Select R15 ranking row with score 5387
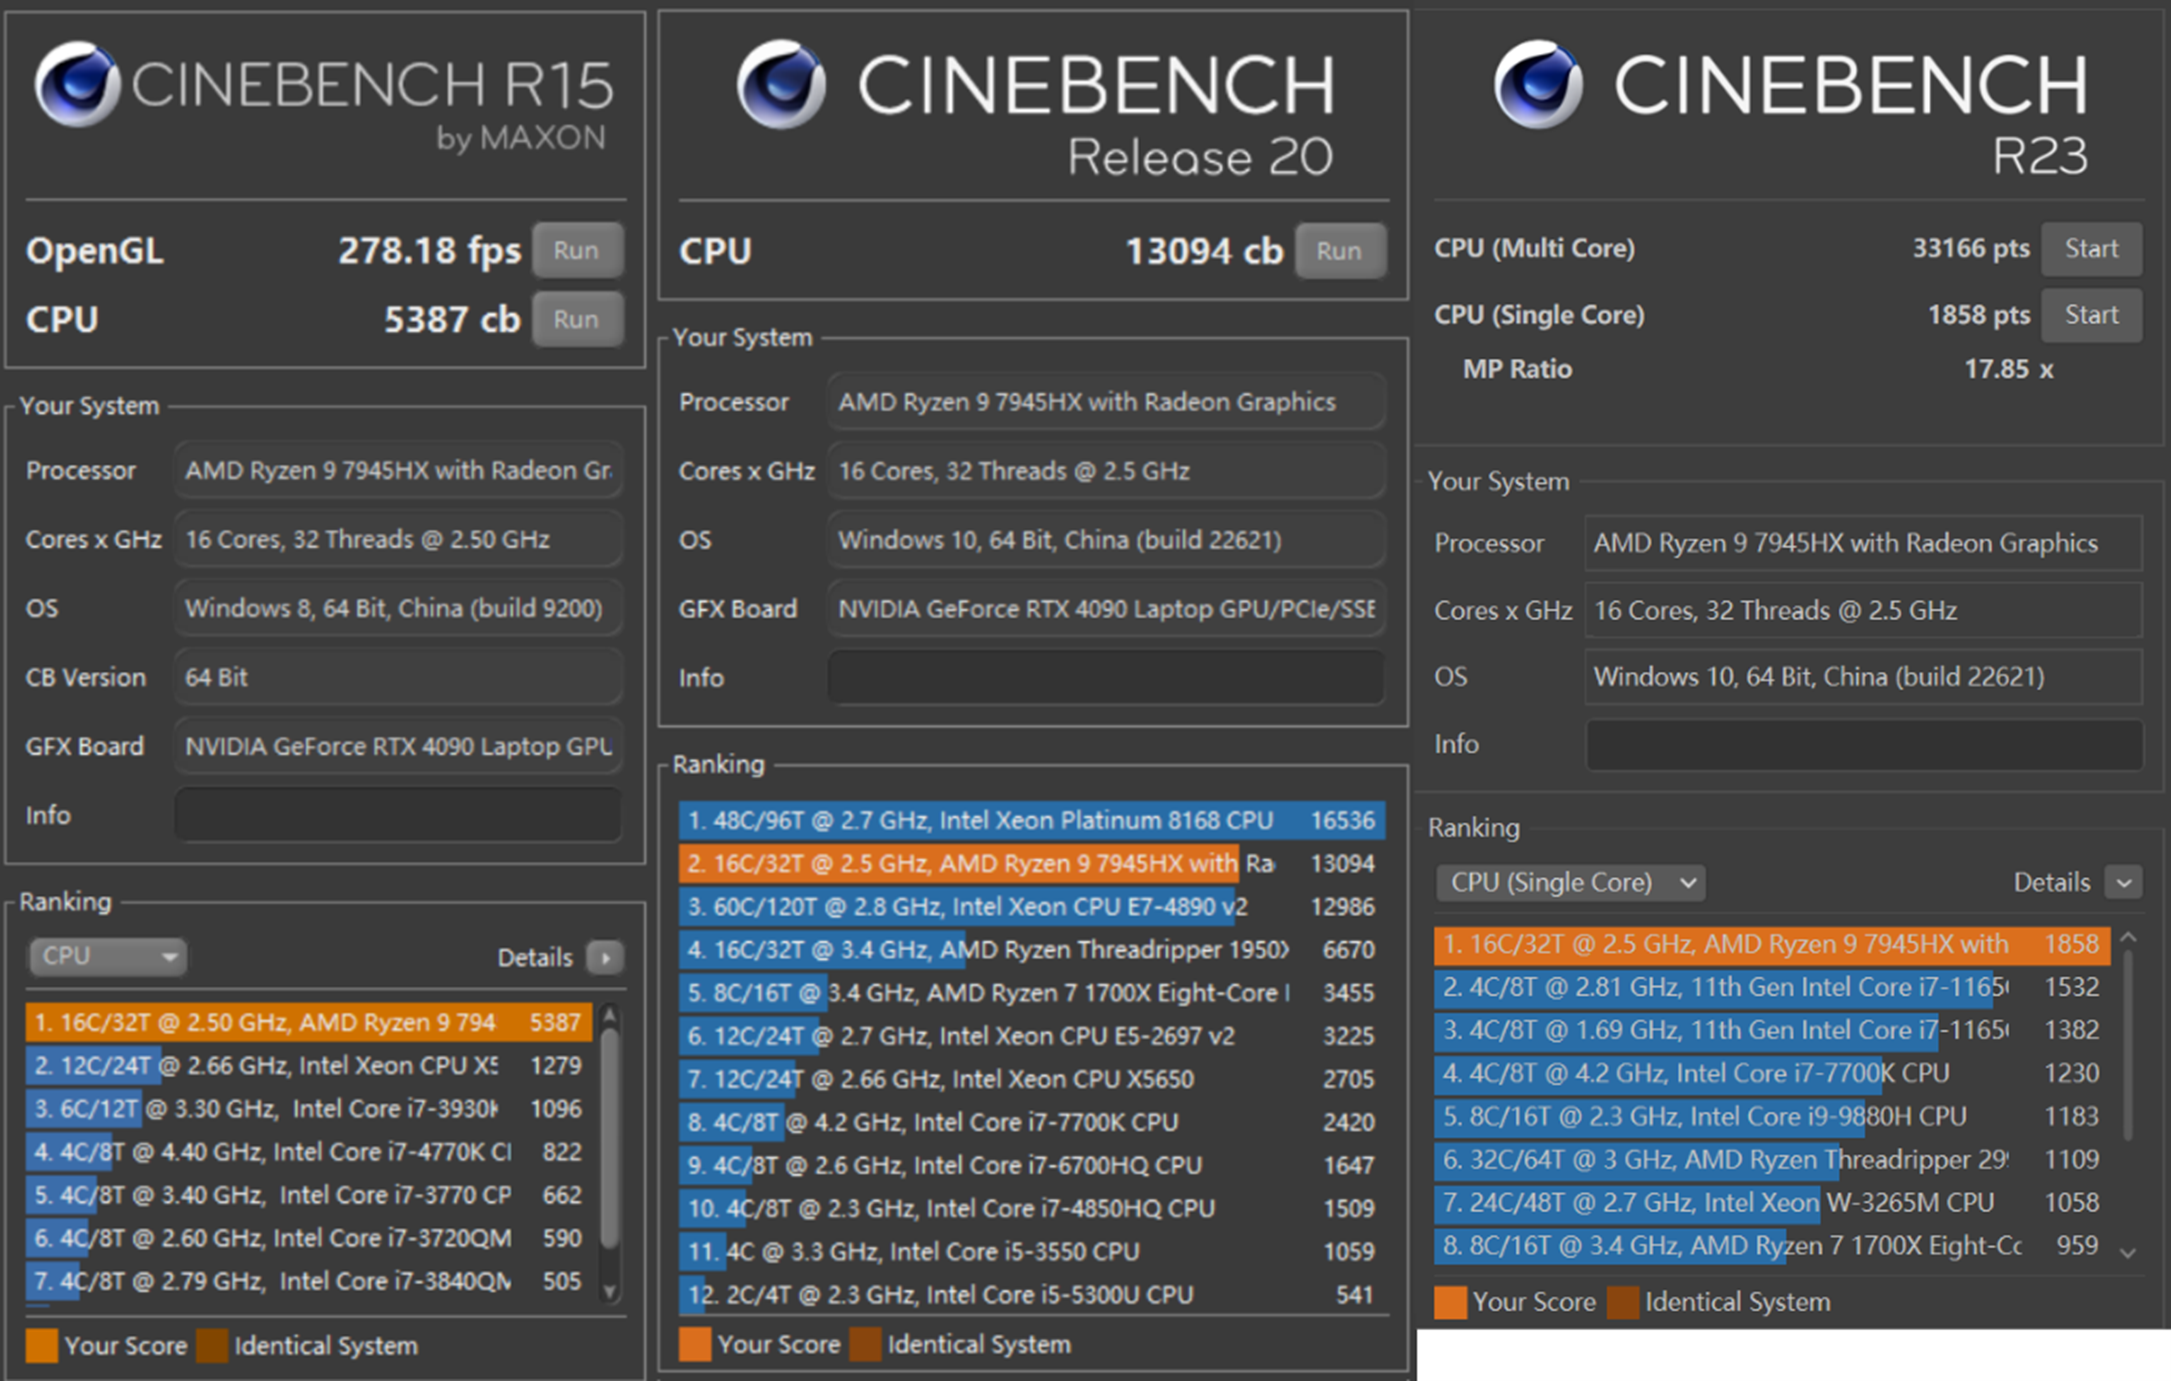 [x=309, y=1022]
